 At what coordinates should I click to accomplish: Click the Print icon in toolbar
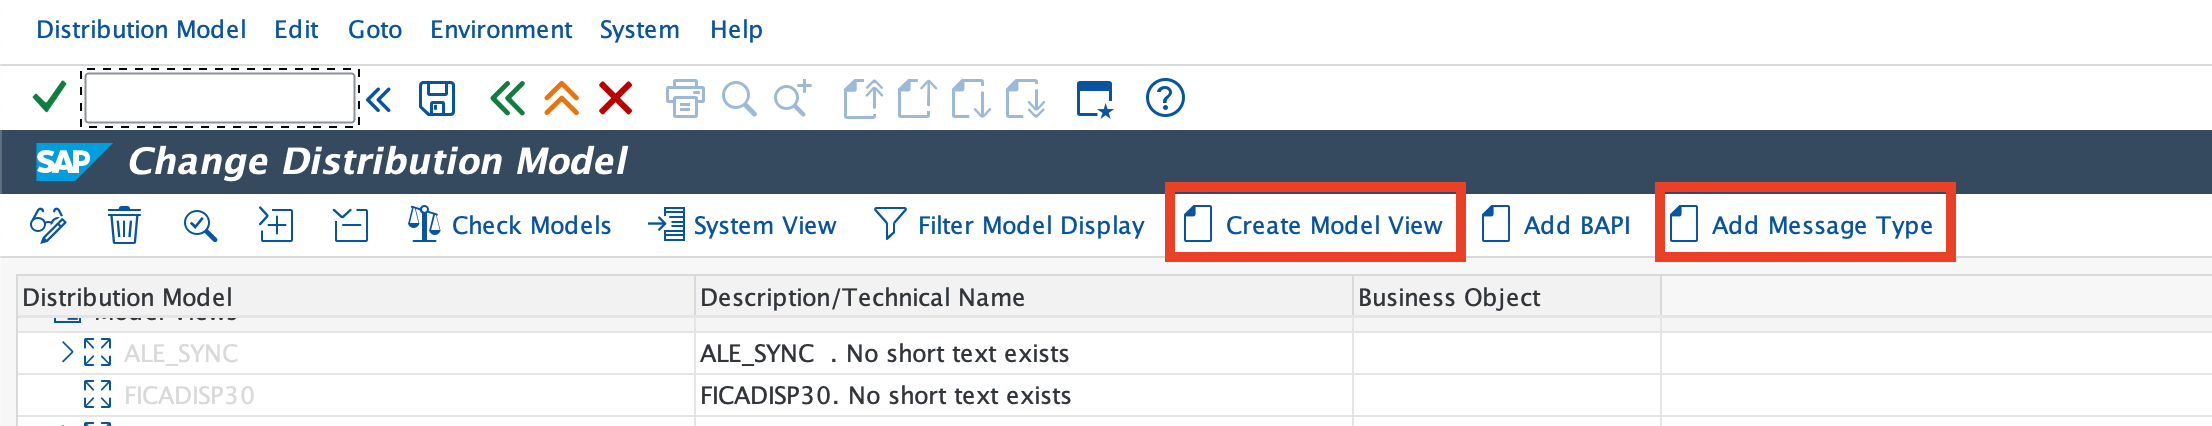coord(684,99)
